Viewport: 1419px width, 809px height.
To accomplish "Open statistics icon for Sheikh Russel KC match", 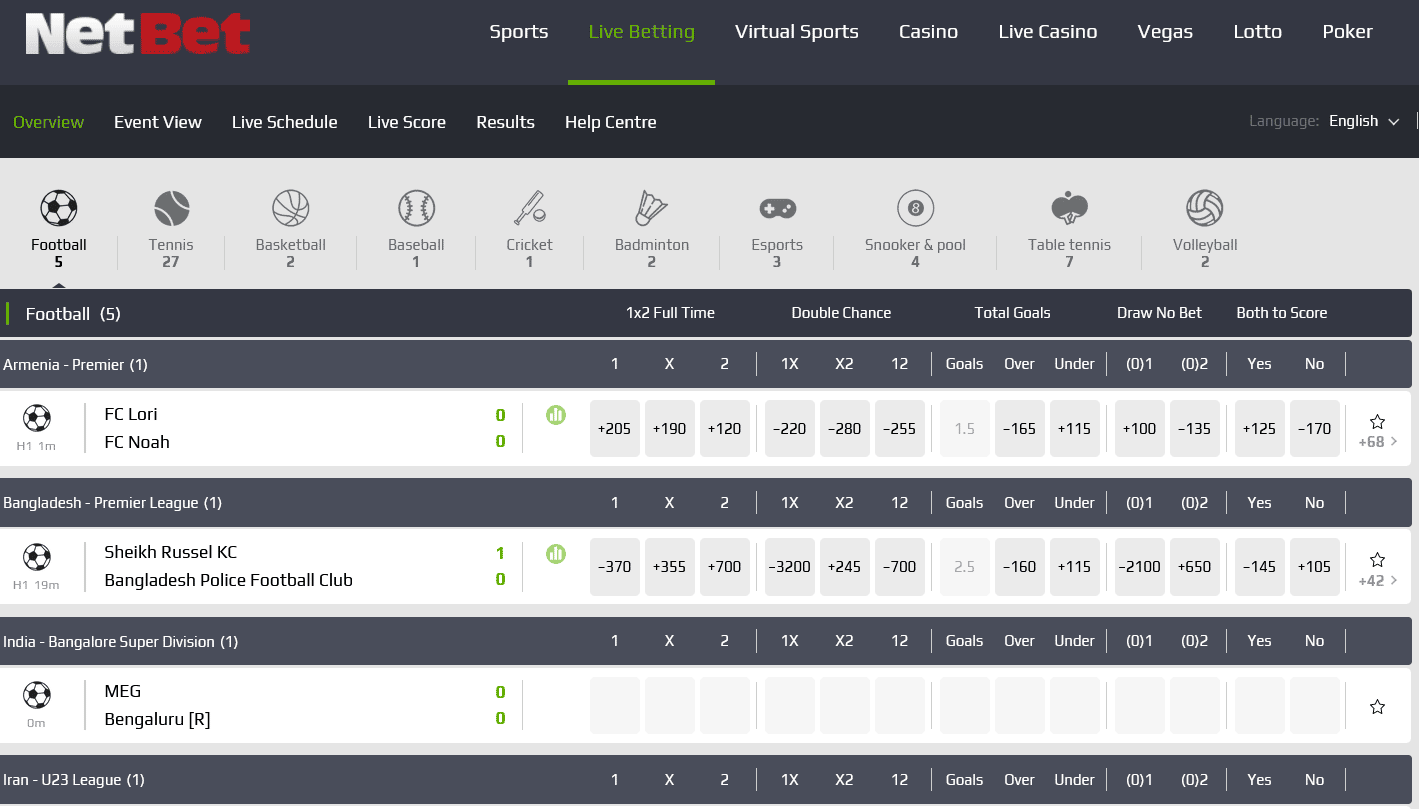I will tap(556, 553).
